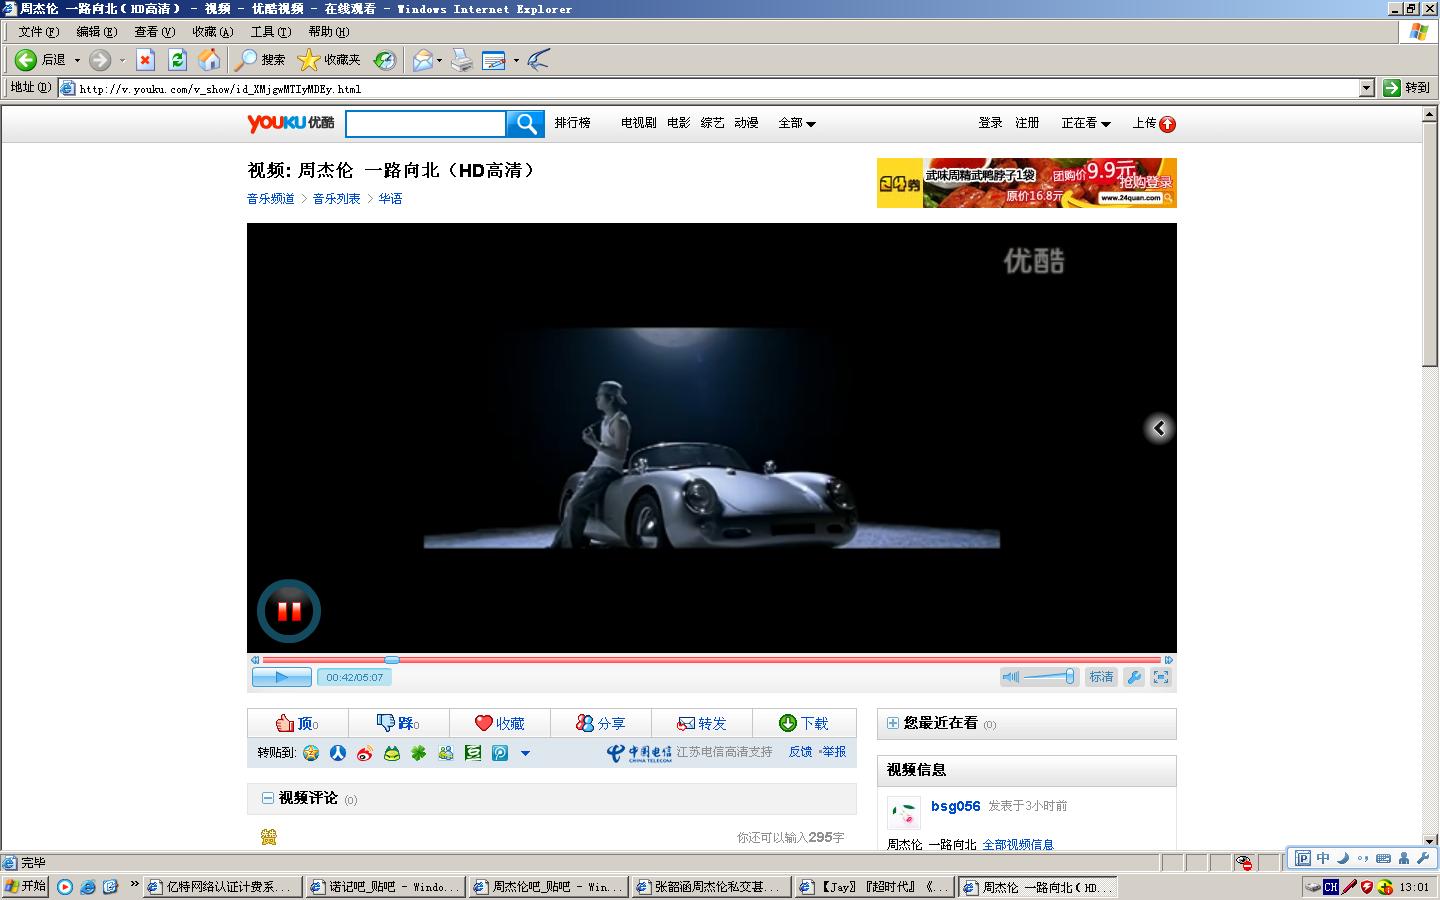The height and width of the screenshot is (900, 1440).
Task: Click the 下载 download button
Action: pos(803,723)
